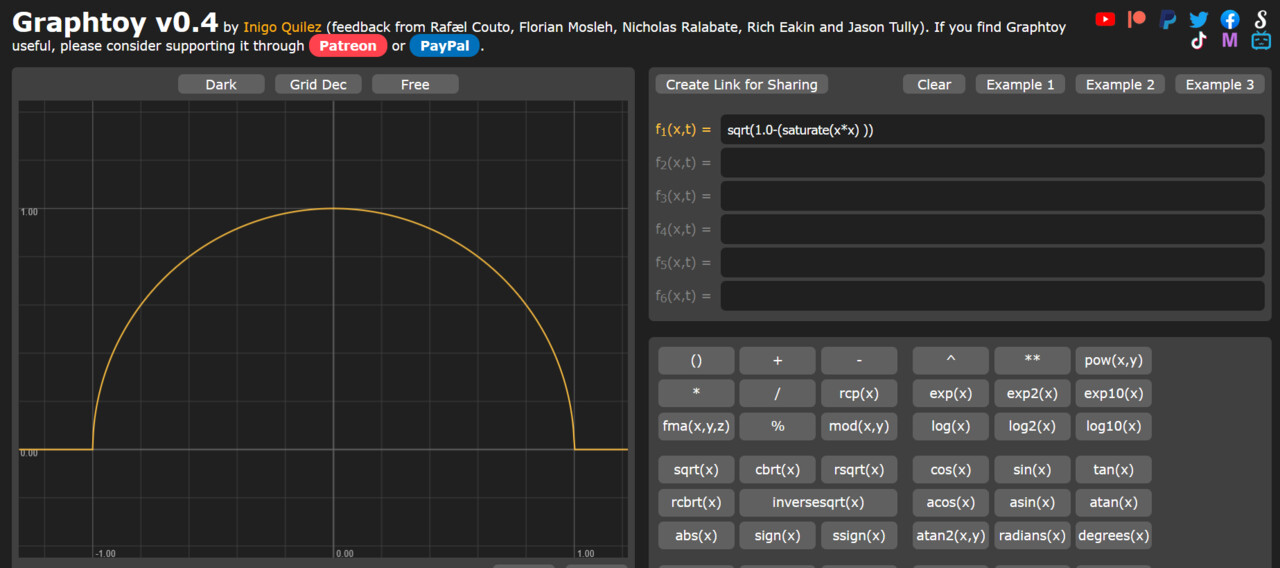The height and width of the screenshot is (568, 1280).
Task: Insert tan(x) function
Action: pos(1114,469)
